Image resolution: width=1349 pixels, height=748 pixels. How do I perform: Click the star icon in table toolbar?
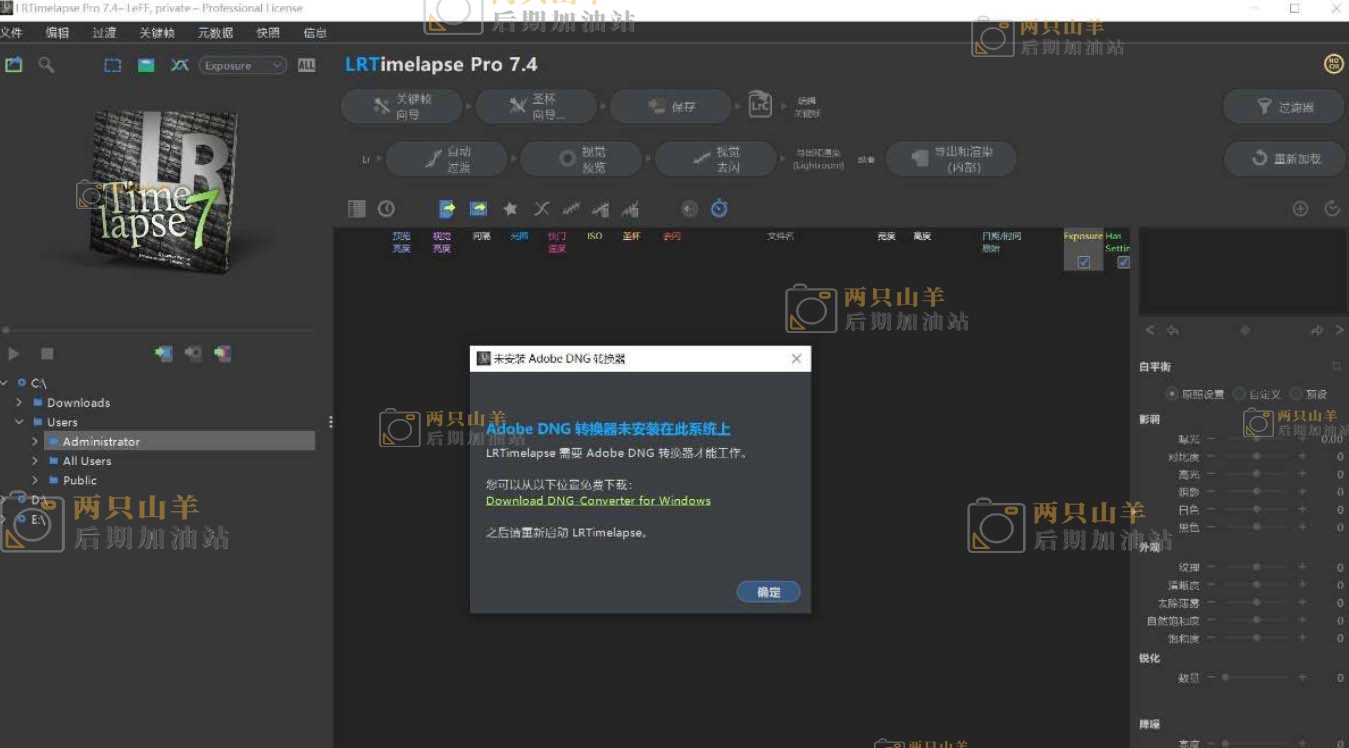click(510, 209)
